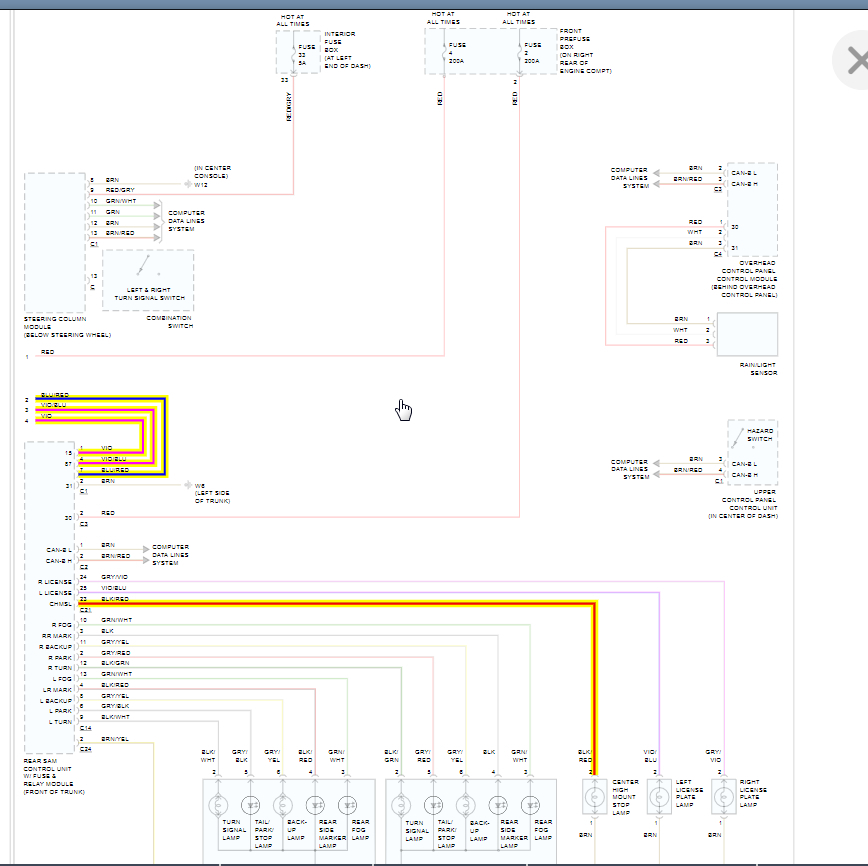Click the left license plate lamp symbol
This screenshot has height=866, width=868.
pyautogui.click(x=659, y=797)
